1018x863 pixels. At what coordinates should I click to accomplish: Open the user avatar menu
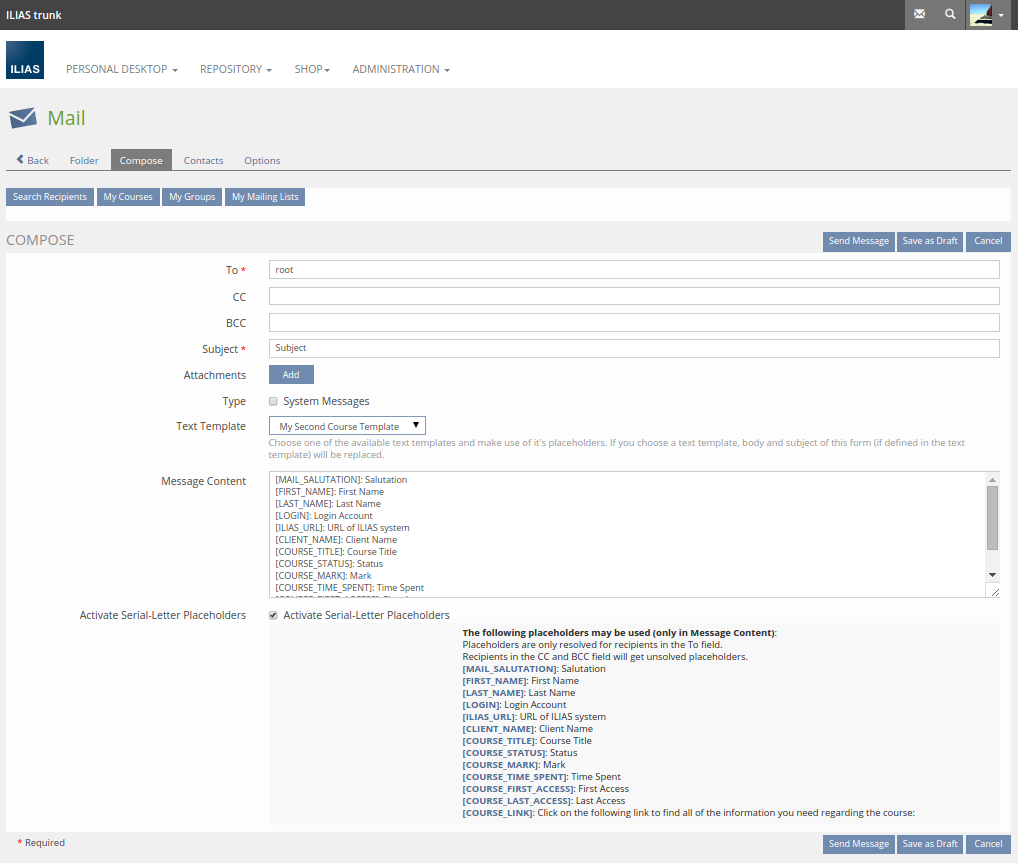[x=987, y=15]
